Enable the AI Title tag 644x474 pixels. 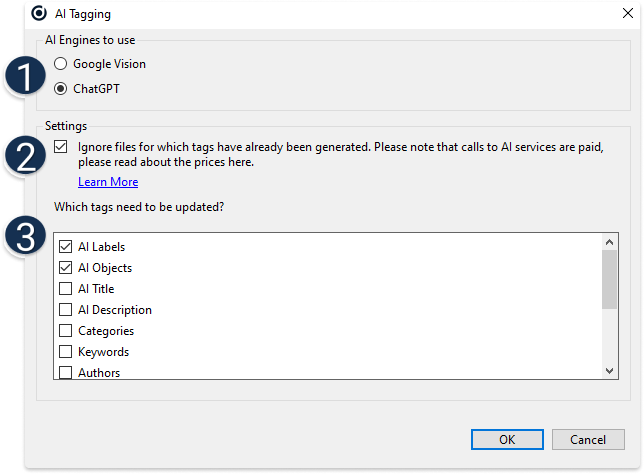66,289
